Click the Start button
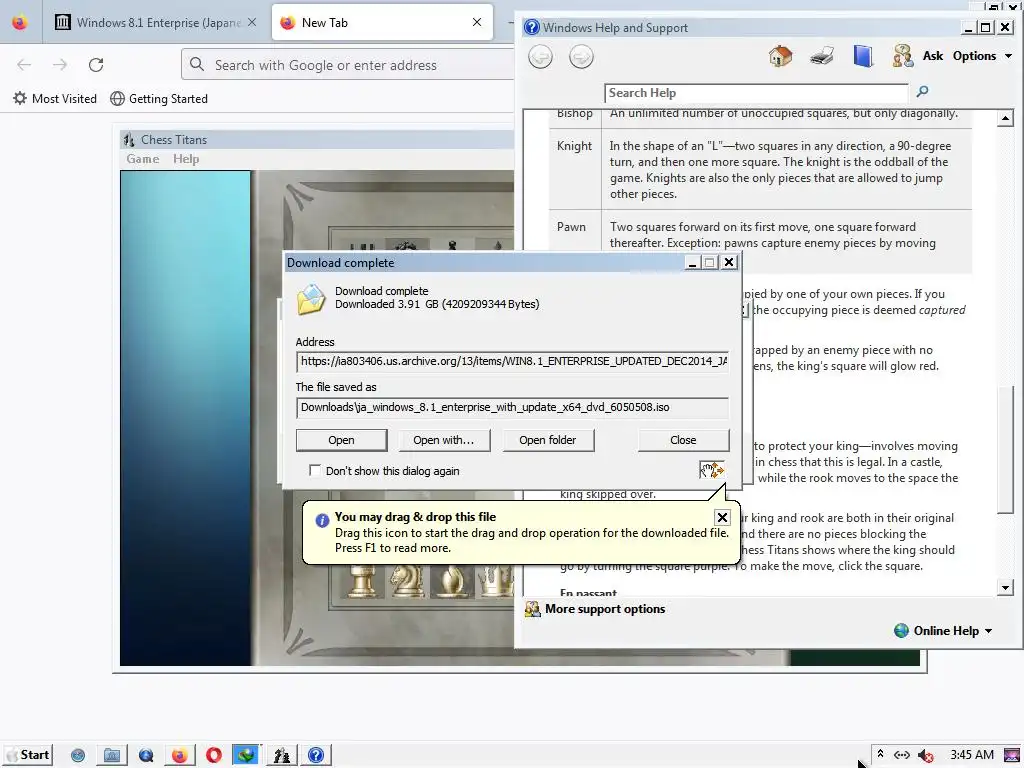This screenshot has width=1024, height=768. point(27,756)
